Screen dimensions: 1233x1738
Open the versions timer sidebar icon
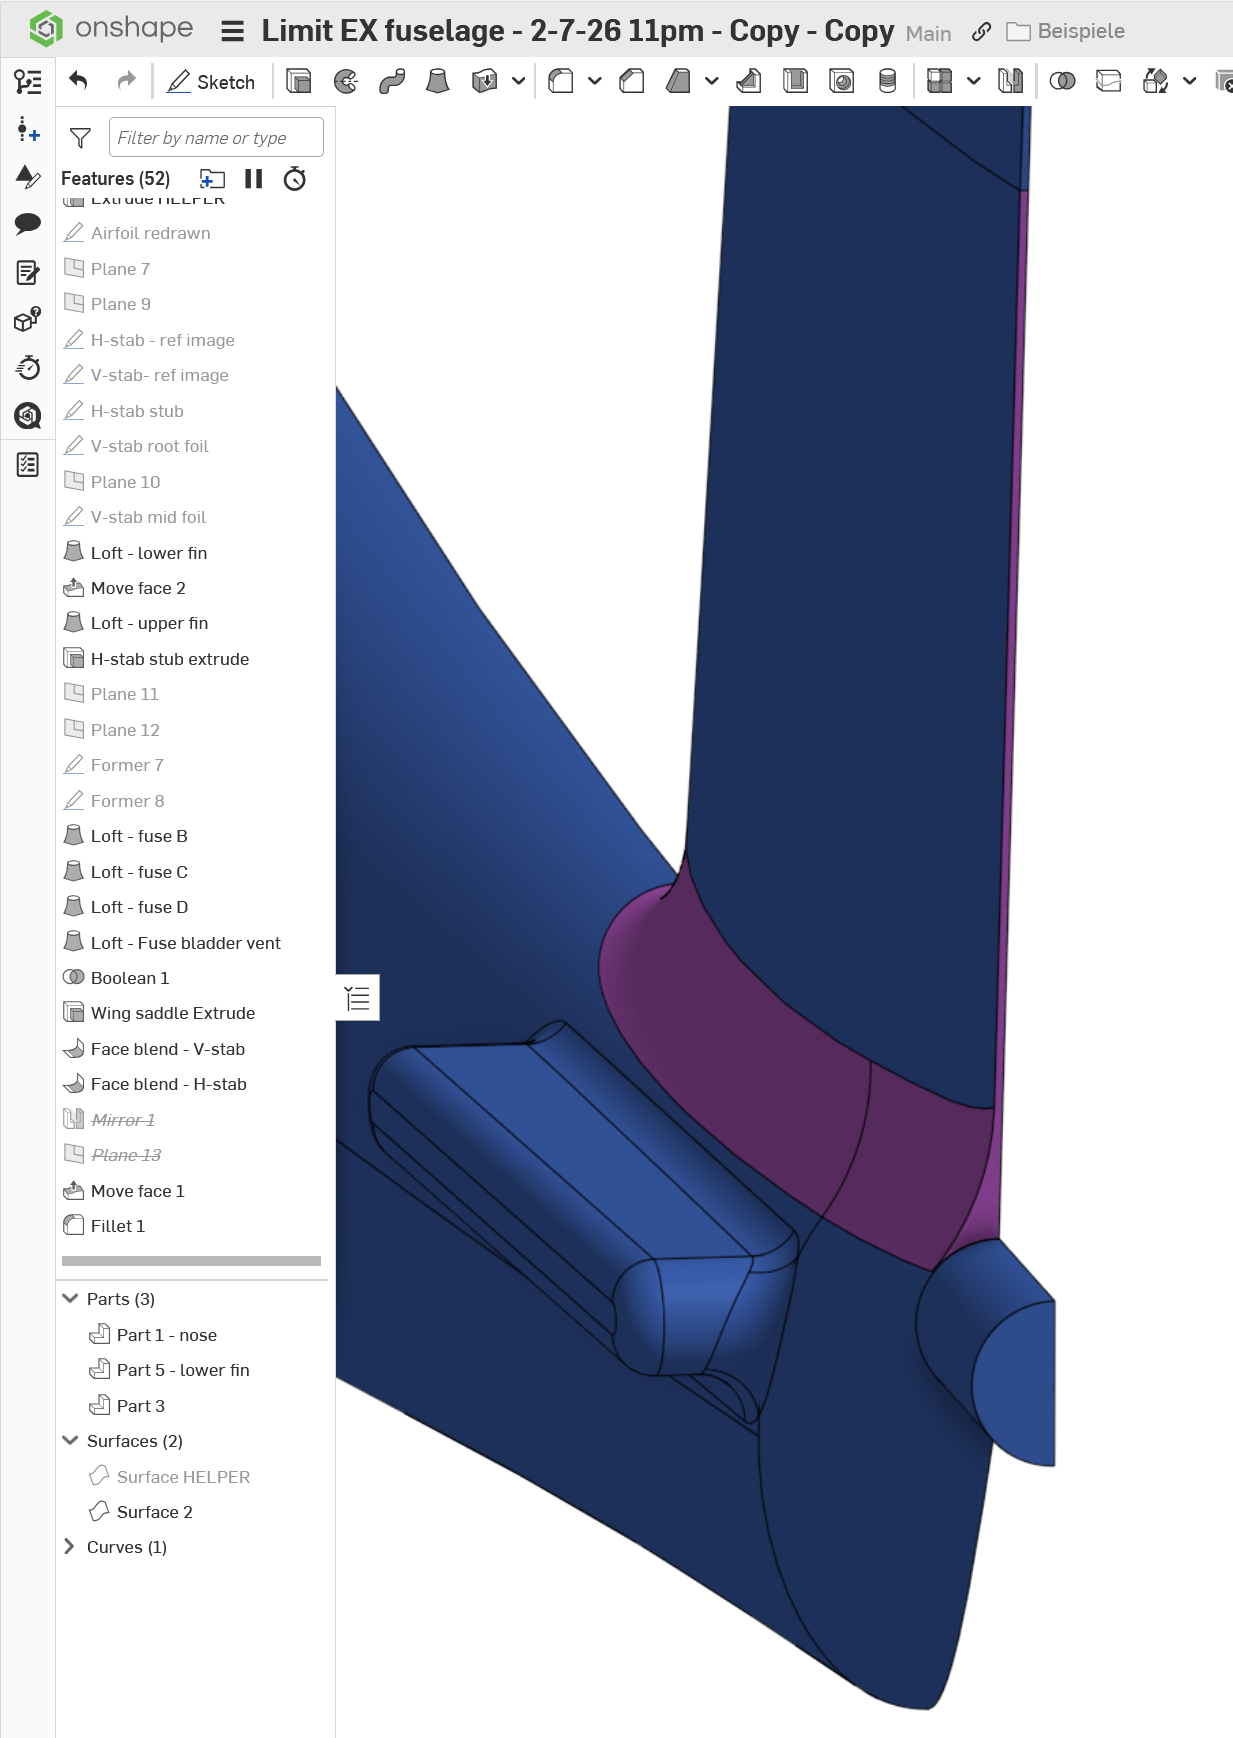point(28,368)
